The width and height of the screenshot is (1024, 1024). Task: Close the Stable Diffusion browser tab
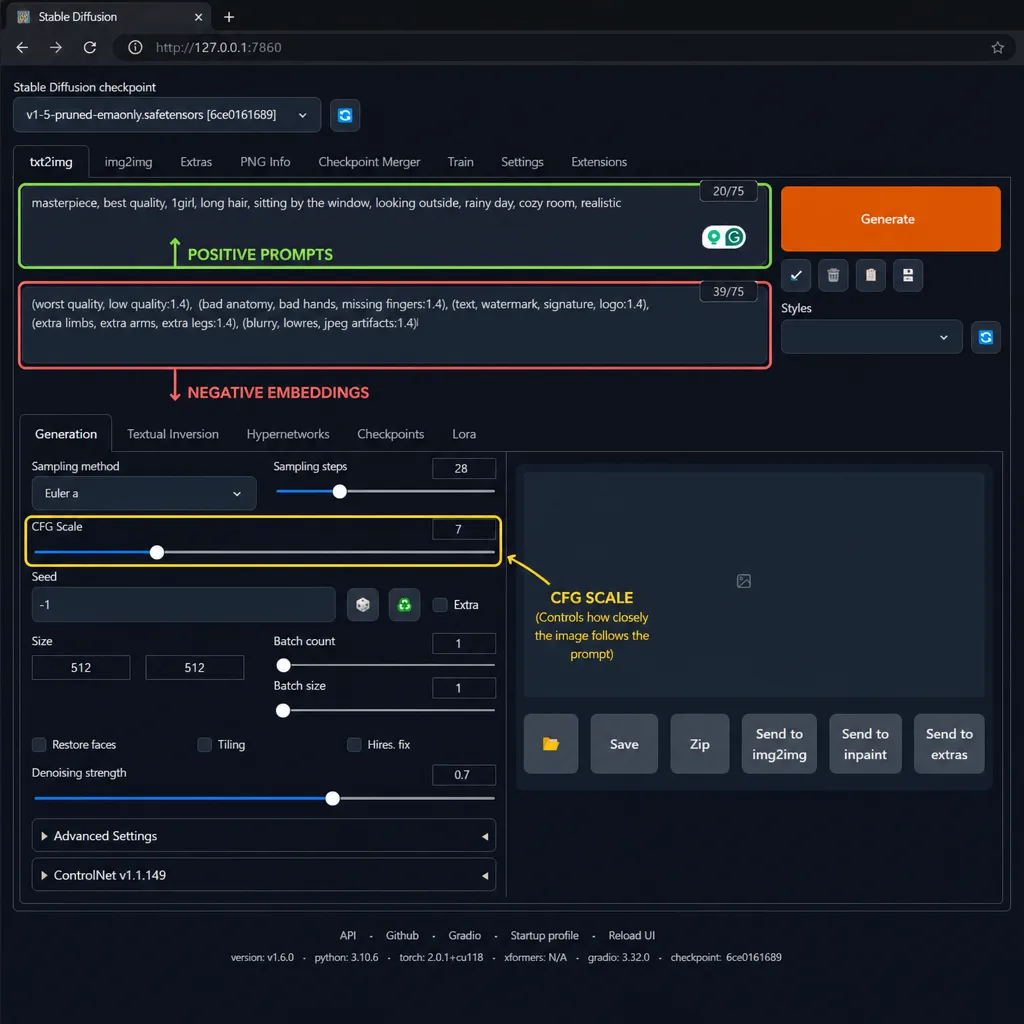(x=198, y=17)
